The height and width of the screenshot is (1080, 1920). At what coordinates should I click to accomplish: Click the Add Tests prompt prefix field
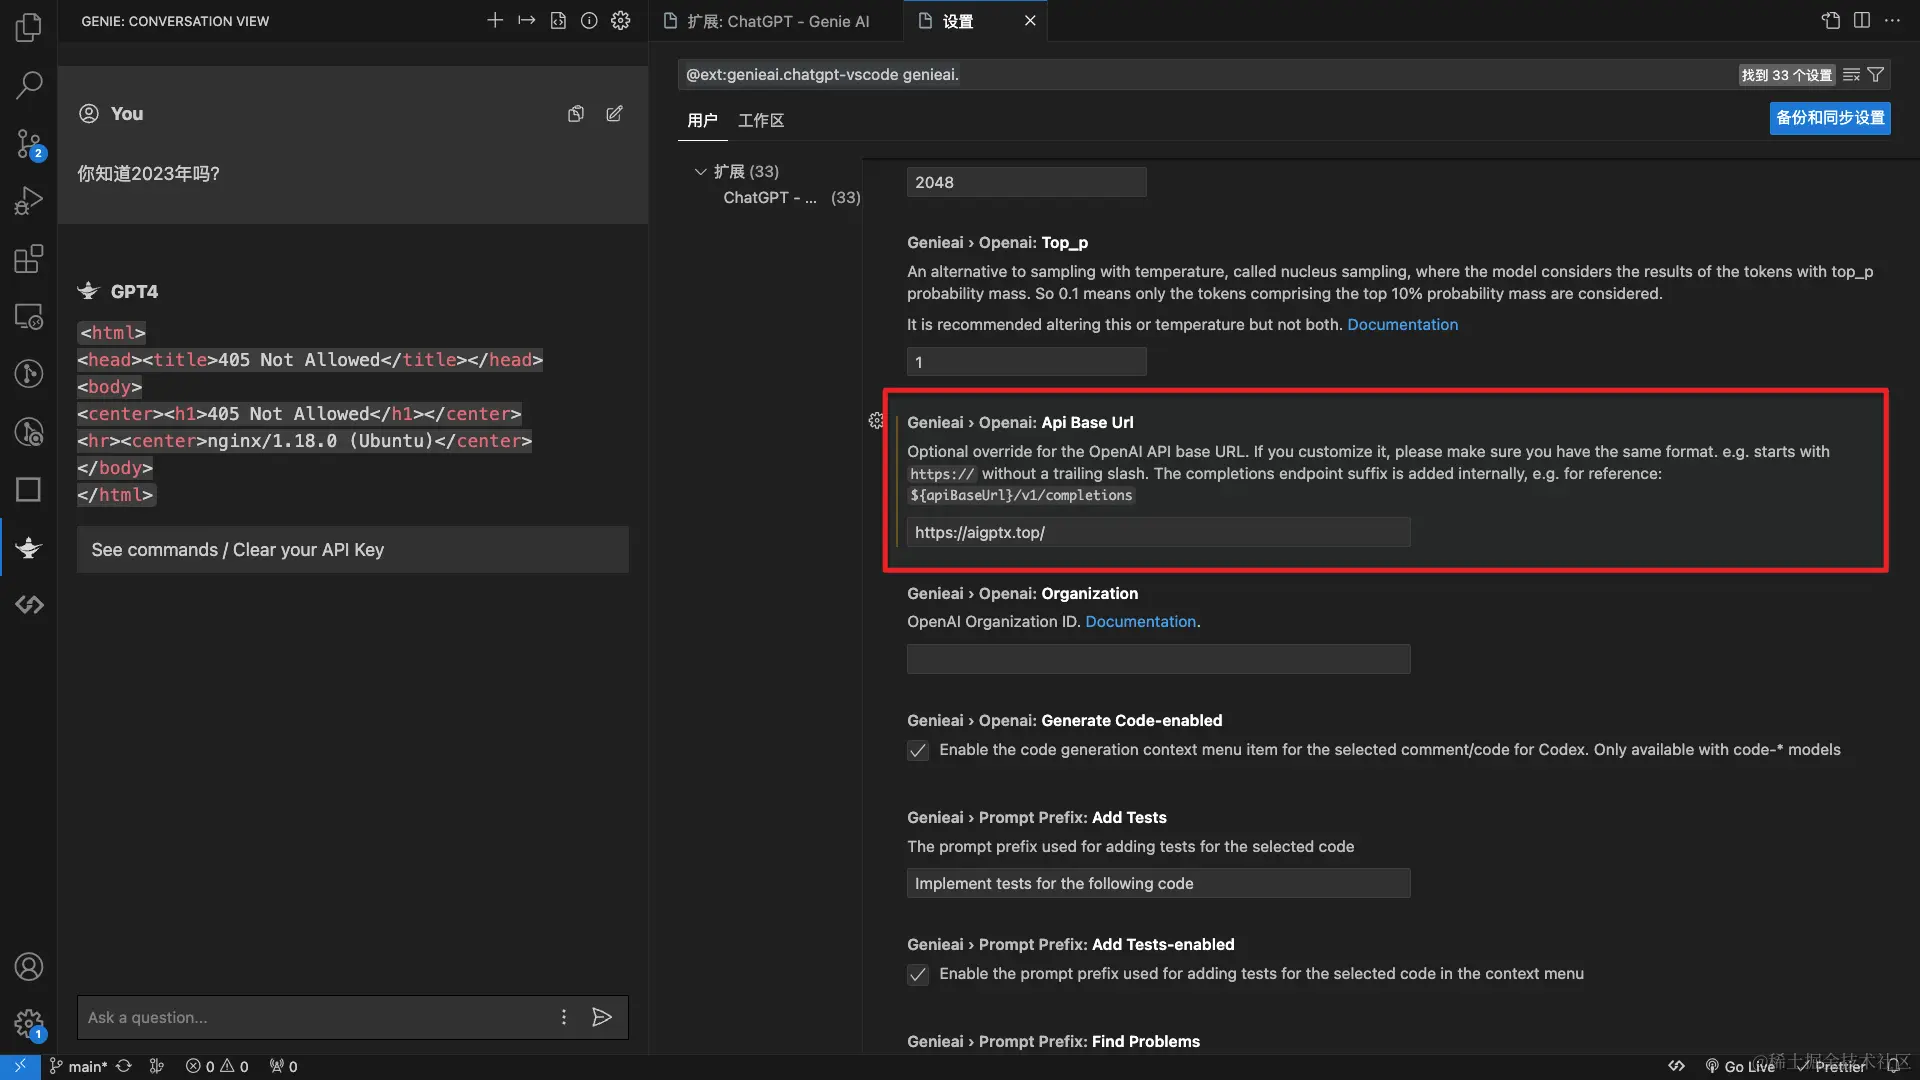[1158, 883]
